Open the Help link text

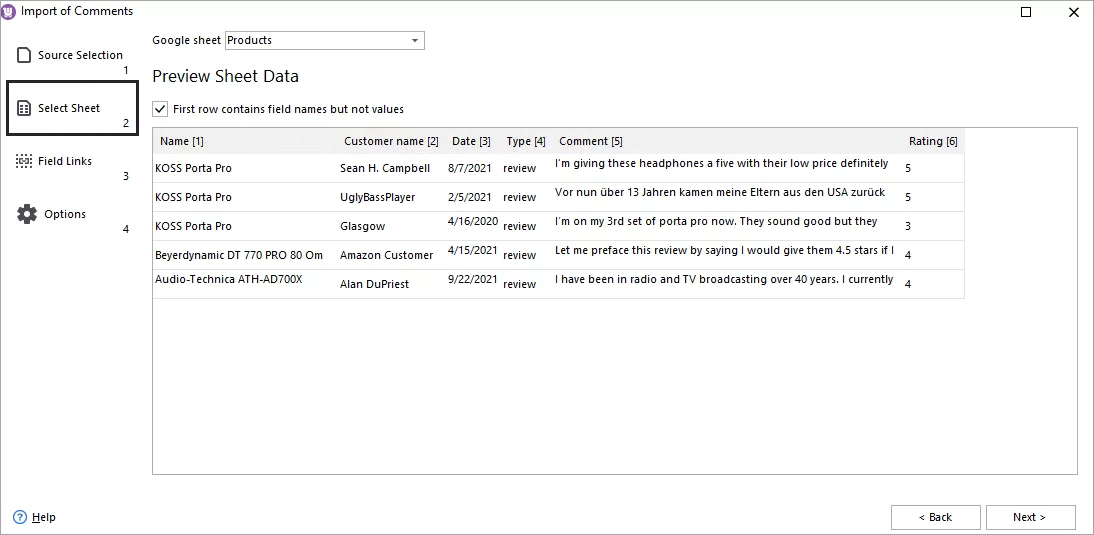pos(44,517)
